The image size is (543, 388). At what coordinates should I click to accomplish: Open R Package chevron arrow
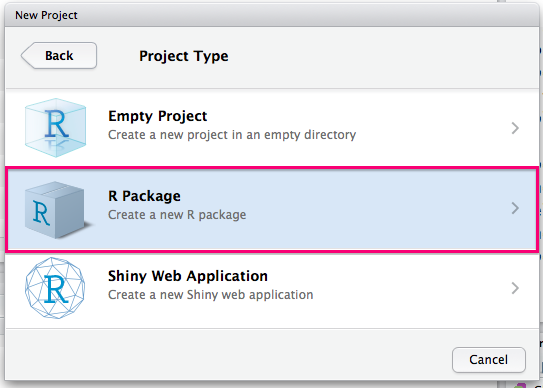(515, 208)
